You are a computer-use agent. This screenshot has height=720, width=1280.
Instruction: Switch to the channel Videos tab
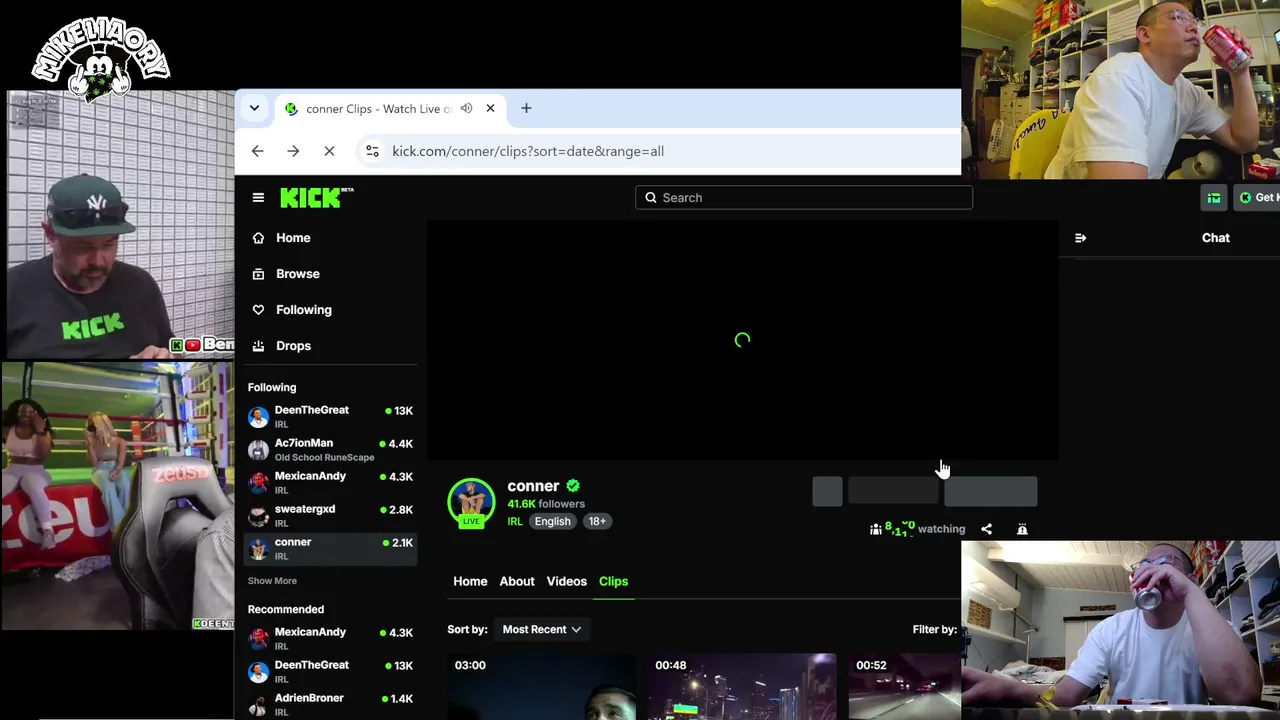point(566,581)
